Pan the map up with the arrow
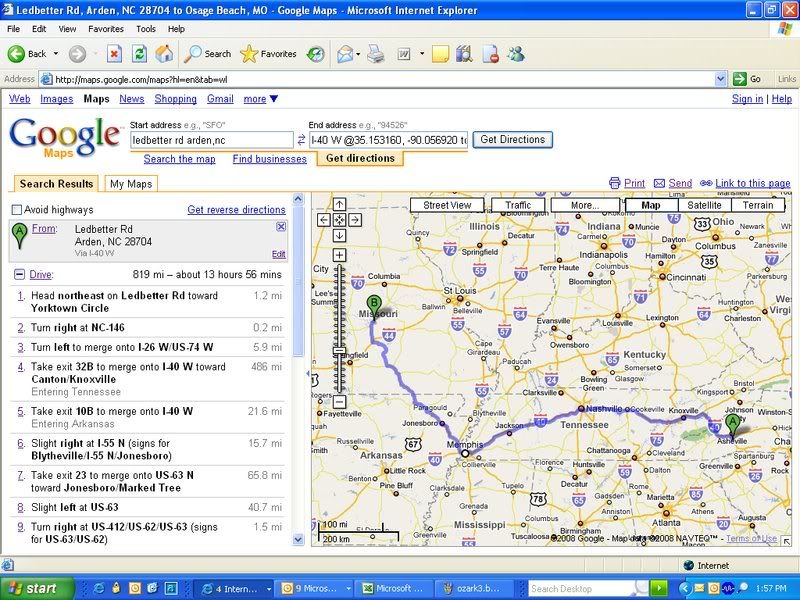800x600 pixels. point(339,205)
